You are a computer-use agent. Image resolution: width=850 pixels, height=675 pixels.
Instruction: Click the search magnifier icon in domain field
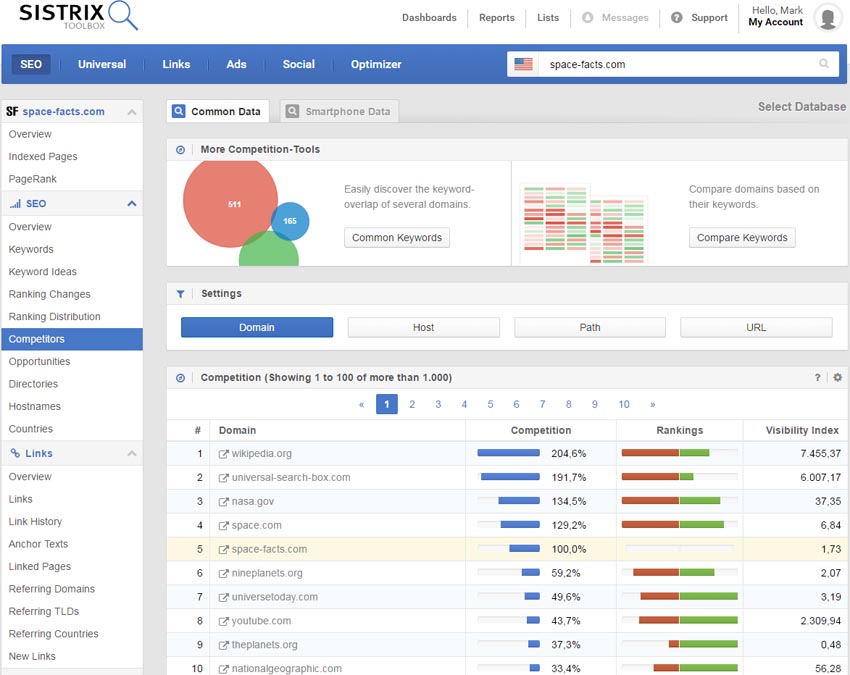pyautogui.click(x=823, y=64)
